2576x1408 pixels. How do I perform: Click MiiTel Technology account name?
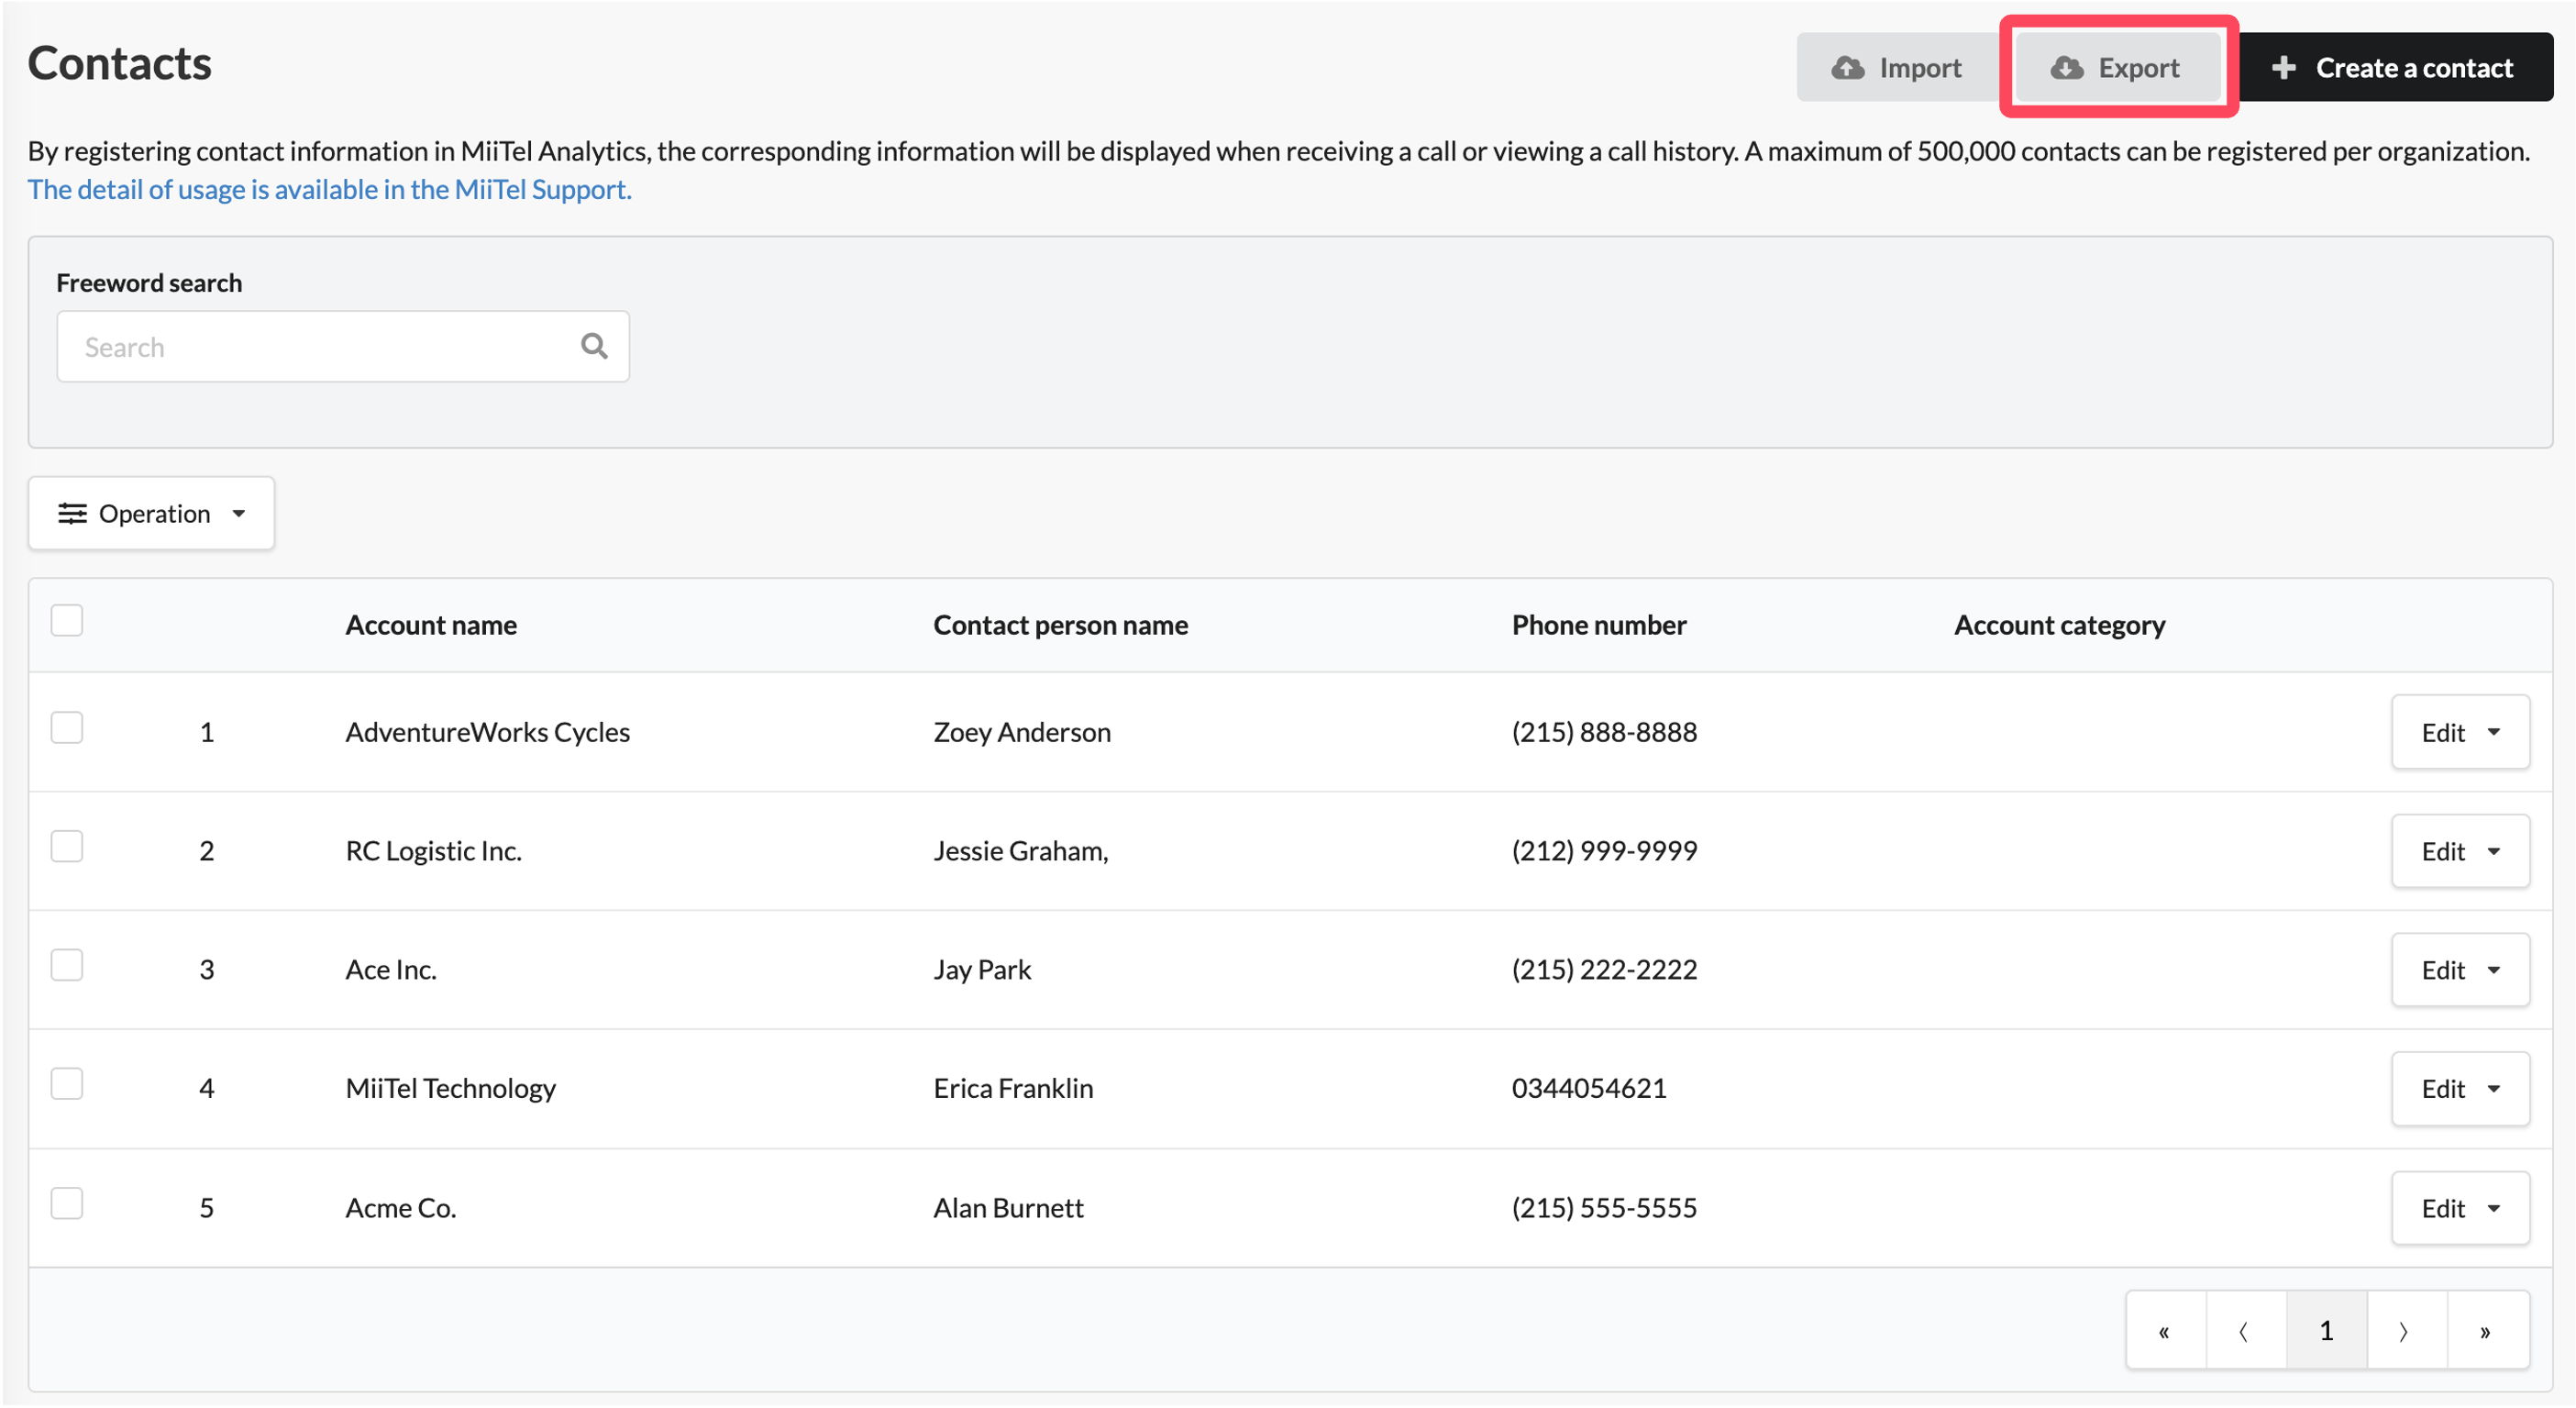pos(450,1089)
